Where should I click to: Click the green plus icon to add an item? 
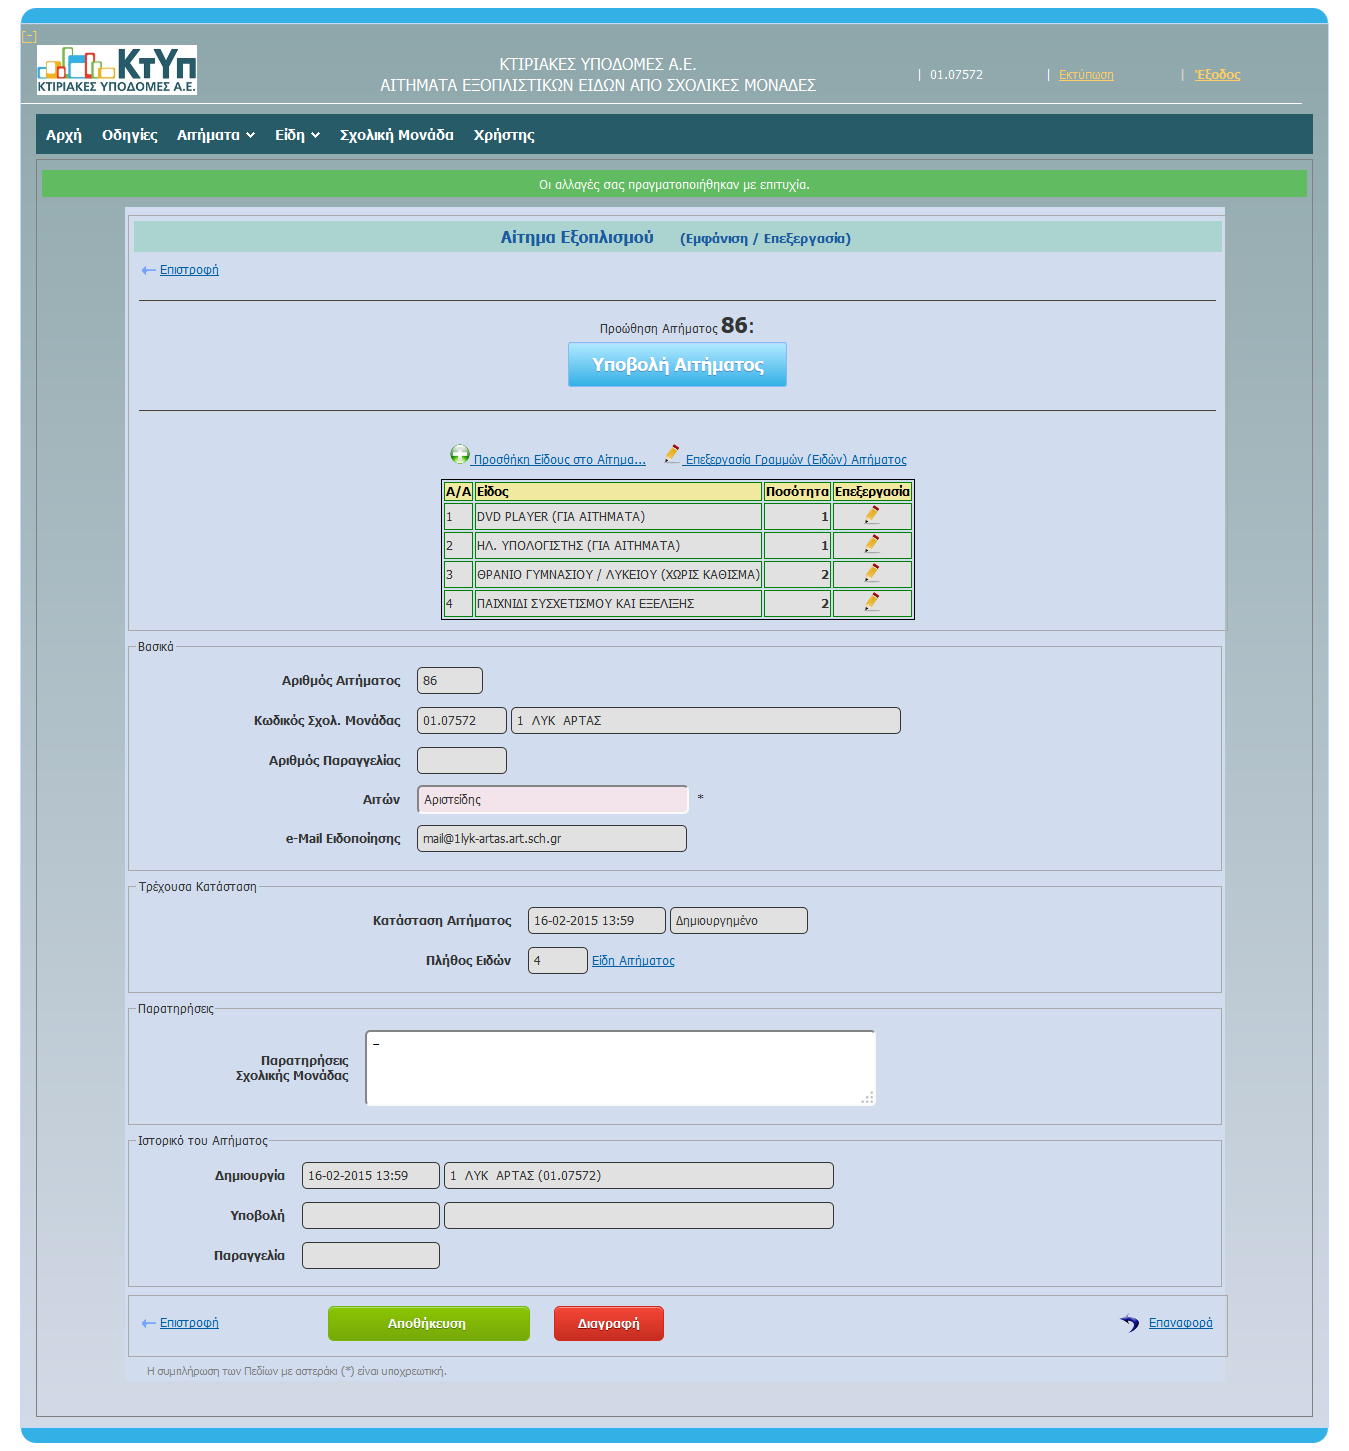click(x=460, y=455)
